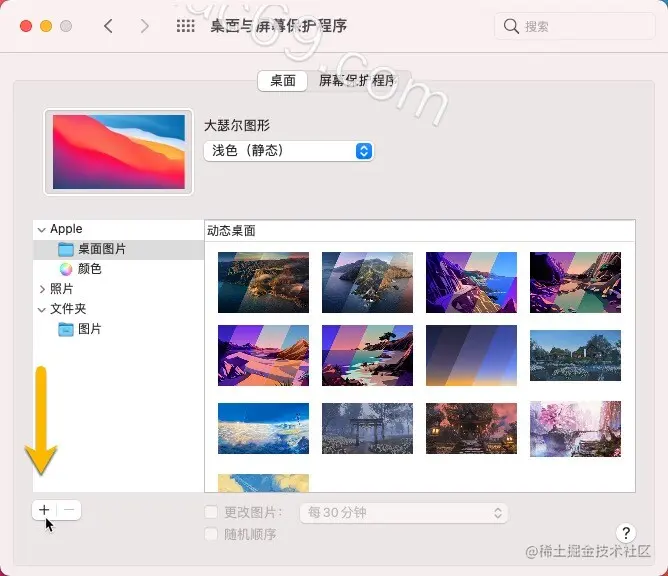Viewport: 668px width, 576px height.
Task: Click the search magnifier icon
Action: point(511,26)
